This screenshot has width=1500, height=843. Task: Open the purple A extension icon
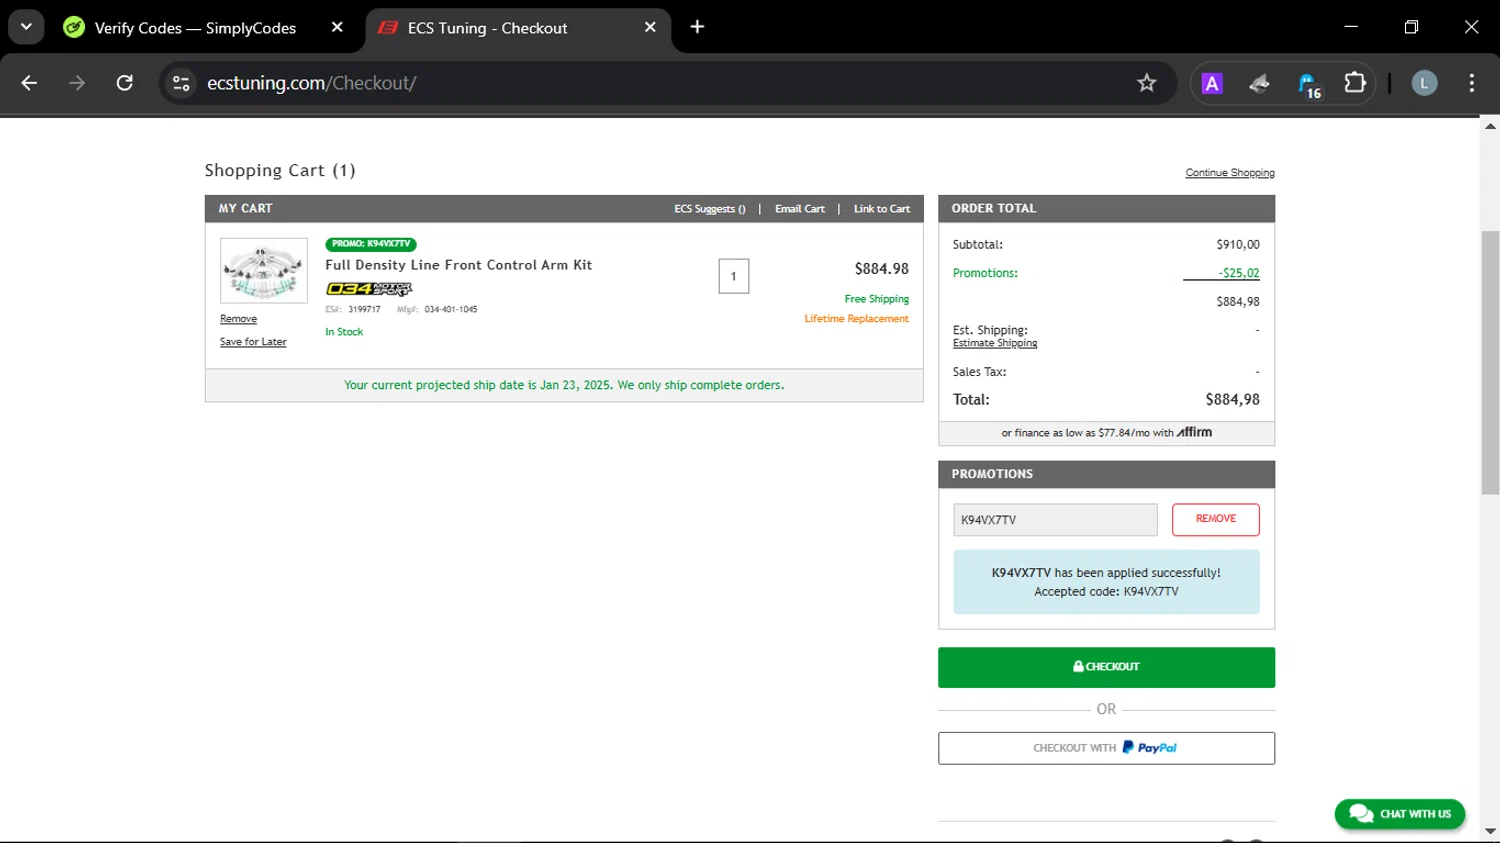[1212, 84]
